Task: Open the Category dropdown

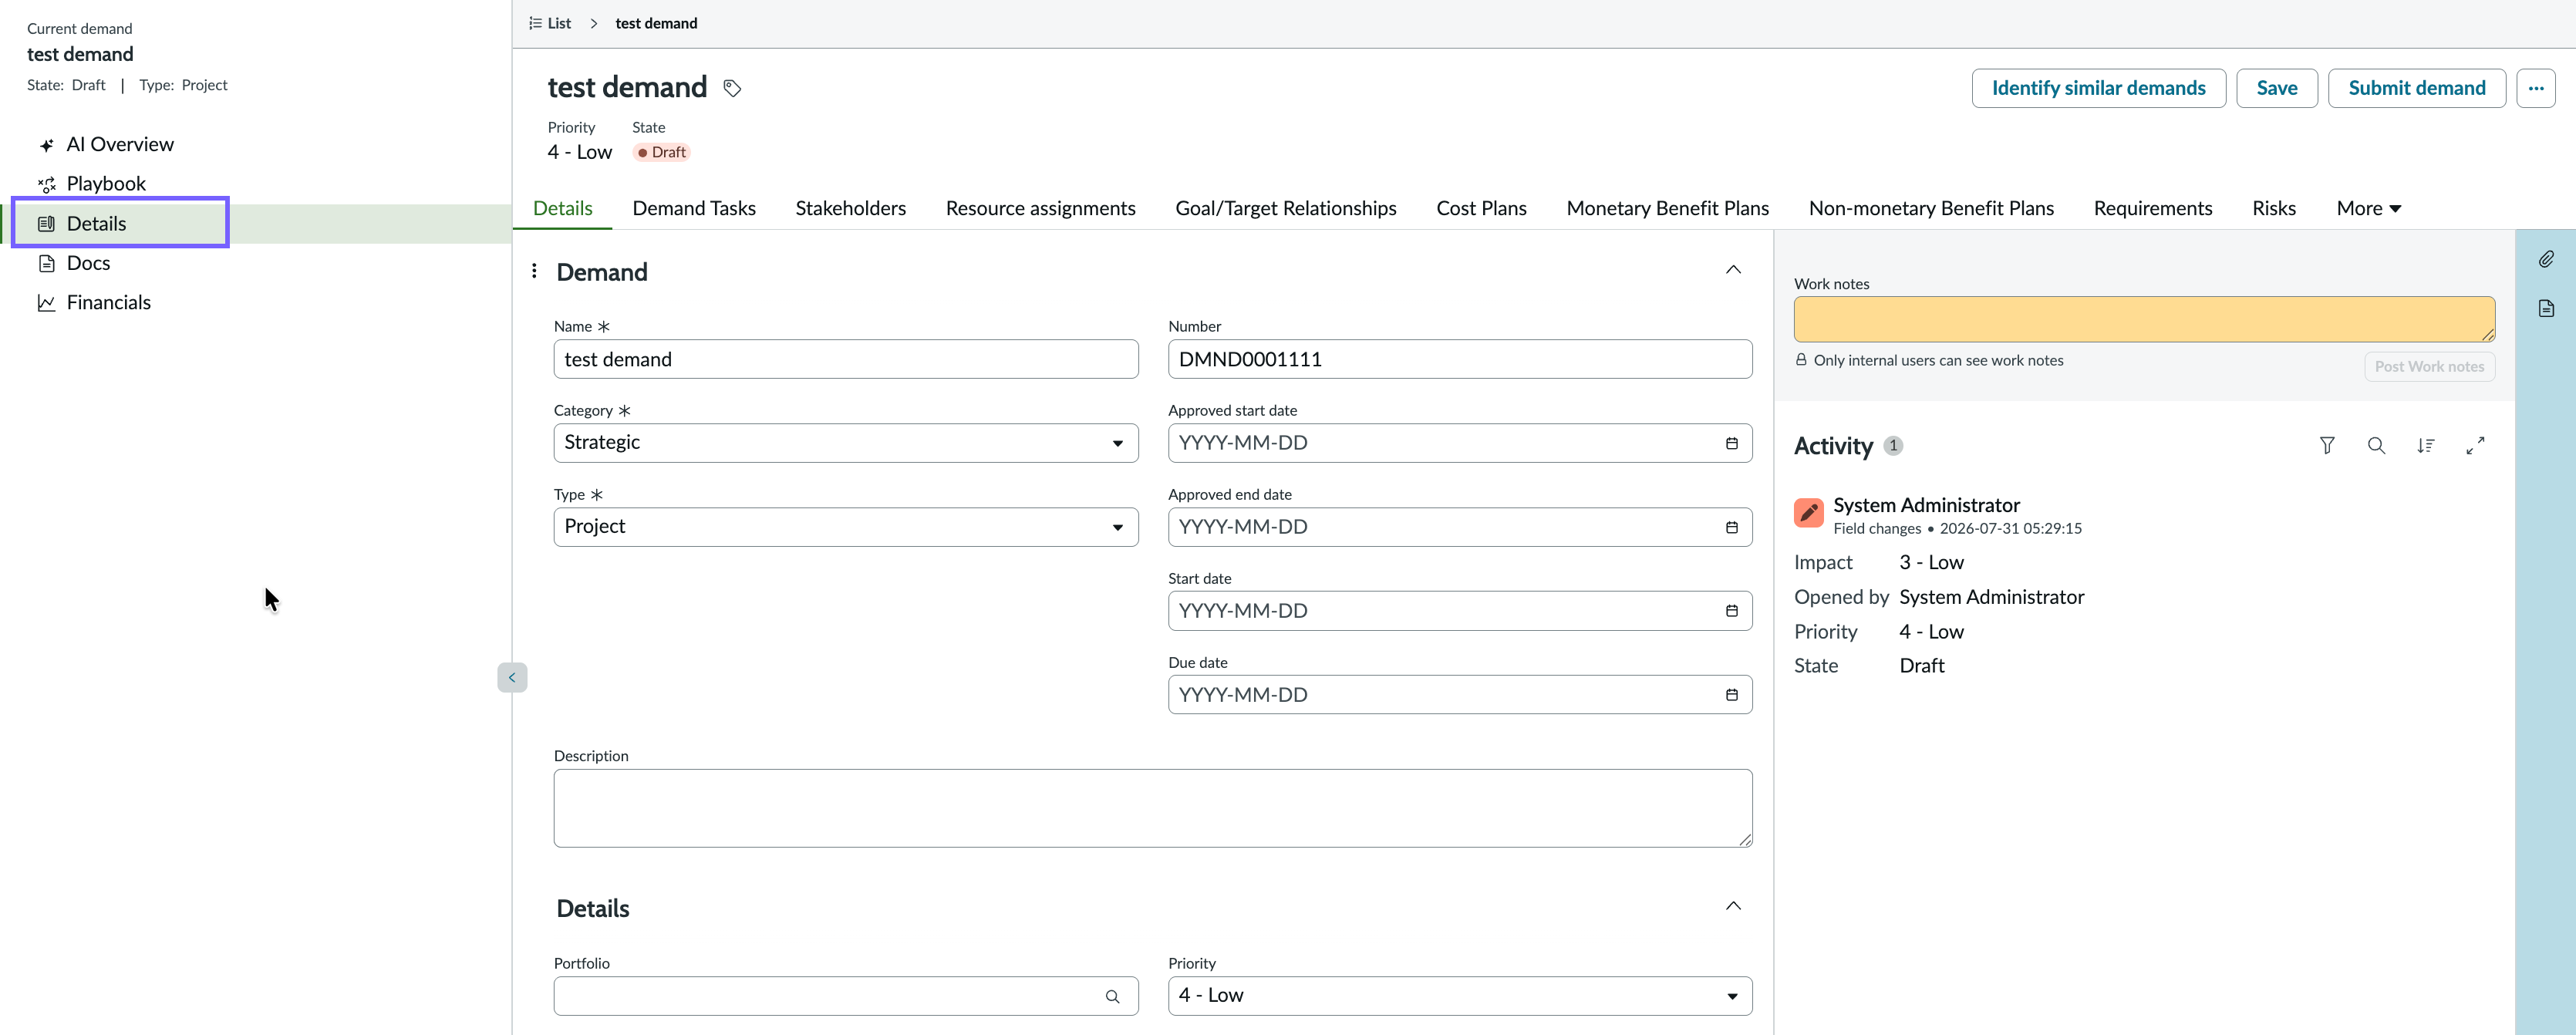Action: (x=845, y=443)
